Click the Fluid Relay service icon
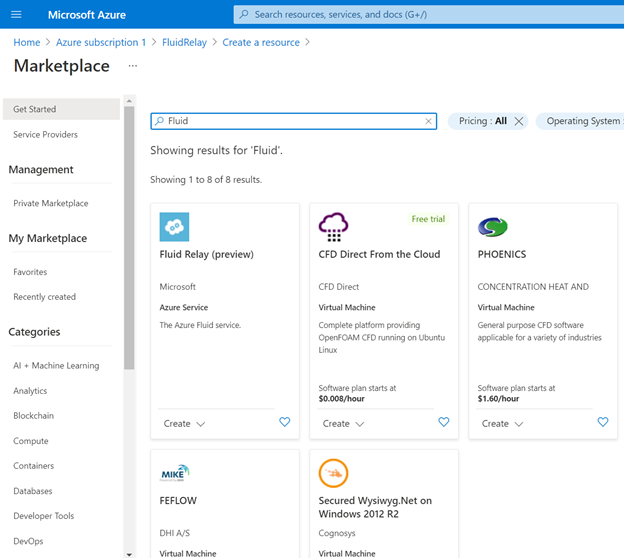This screenshot has height=558, width=624. pyautogui.click(x=174, y=227)
